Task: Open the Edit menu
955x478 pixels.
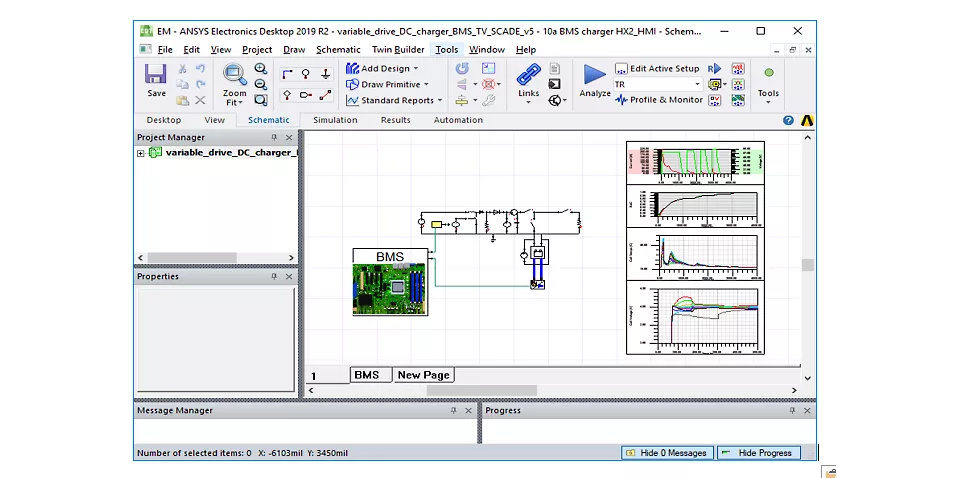Action: 191,50
